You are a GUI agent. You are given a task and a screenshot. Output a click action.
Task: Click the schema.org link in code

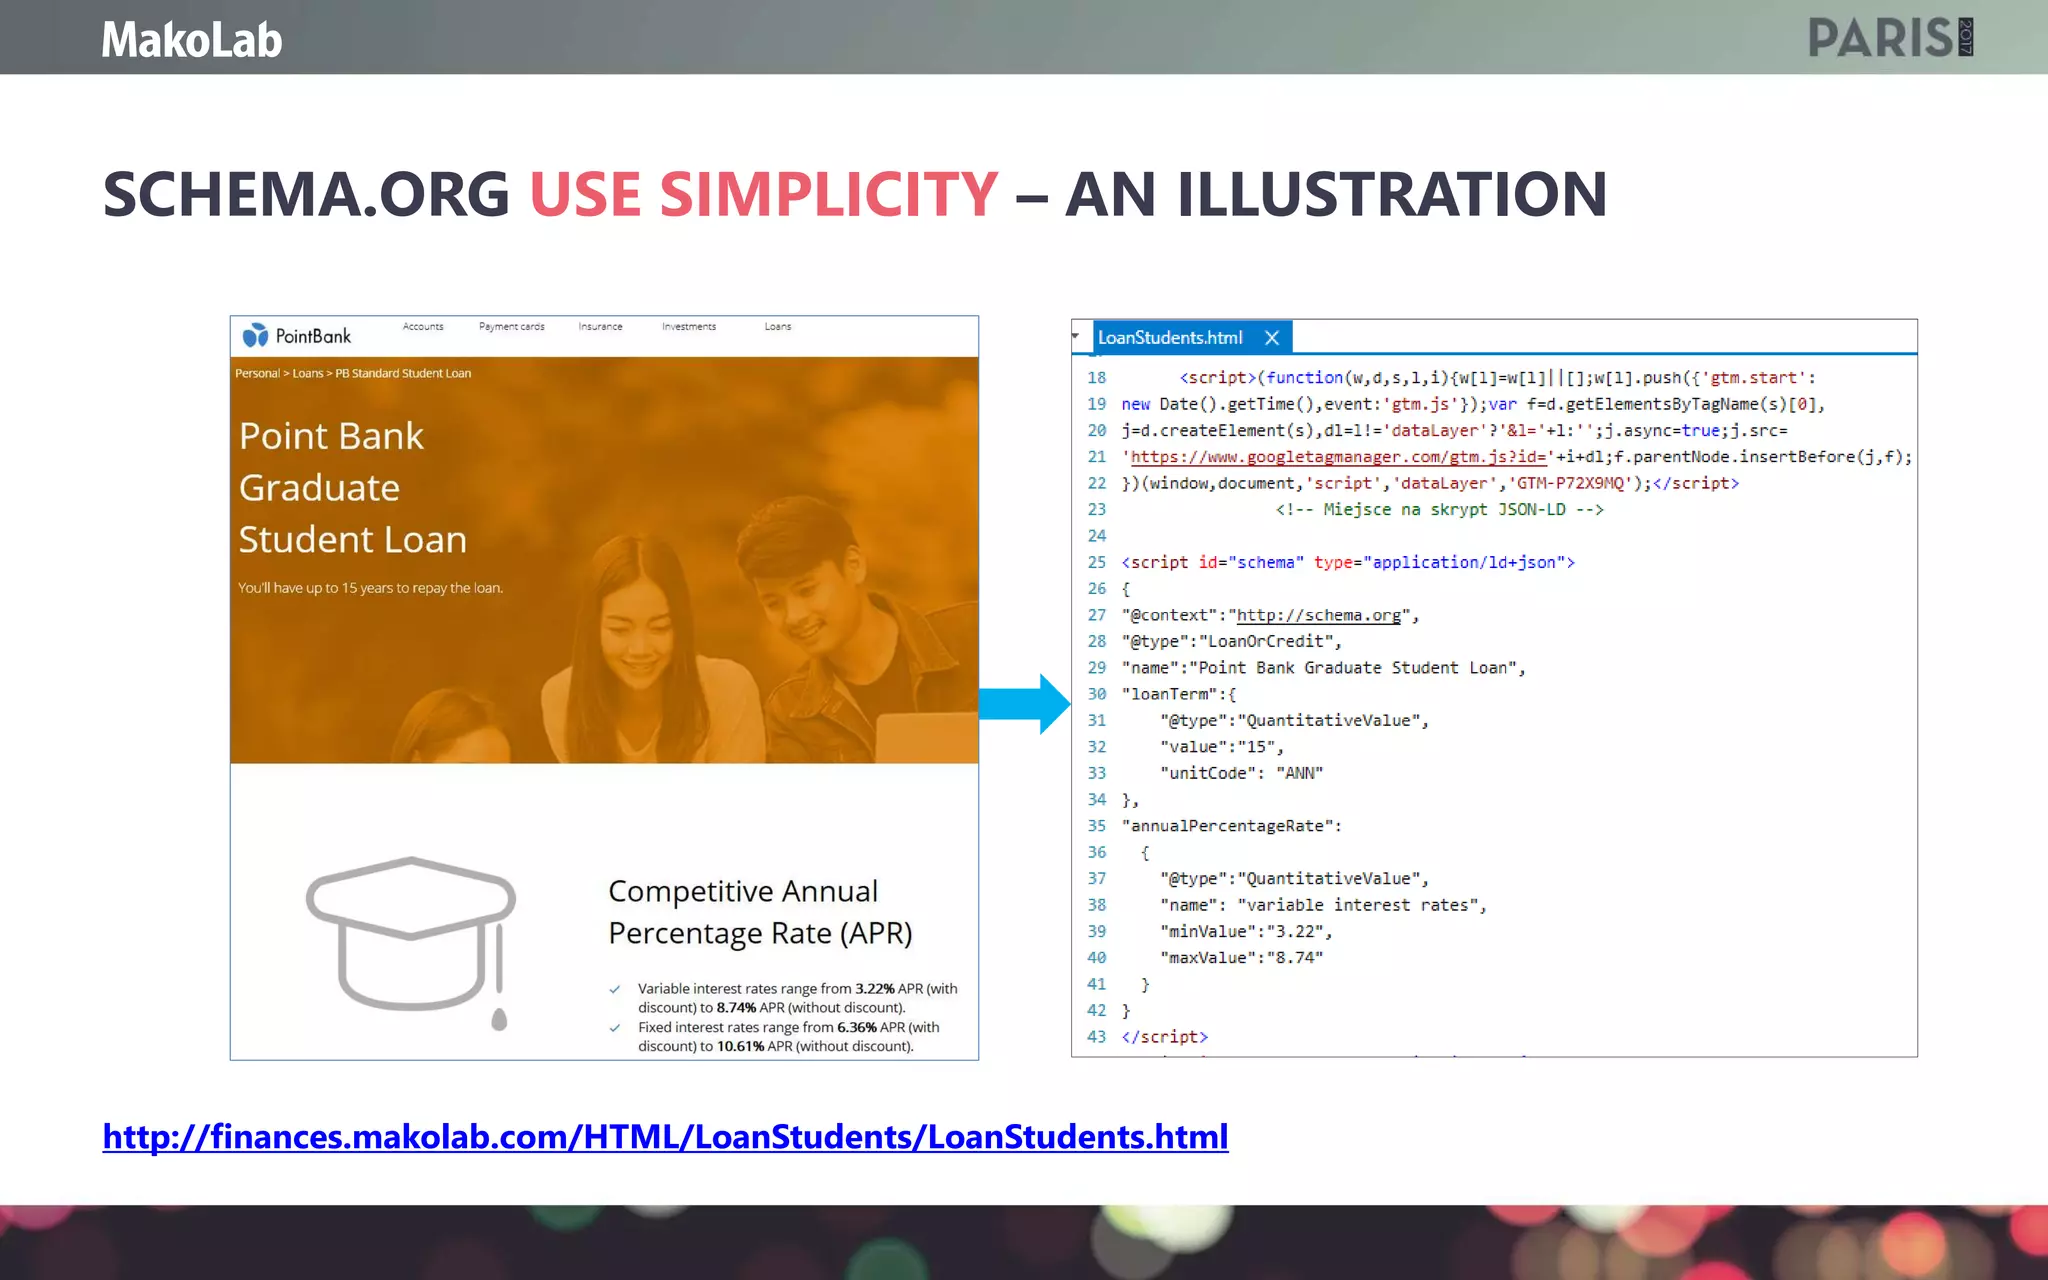(1318, 616)
